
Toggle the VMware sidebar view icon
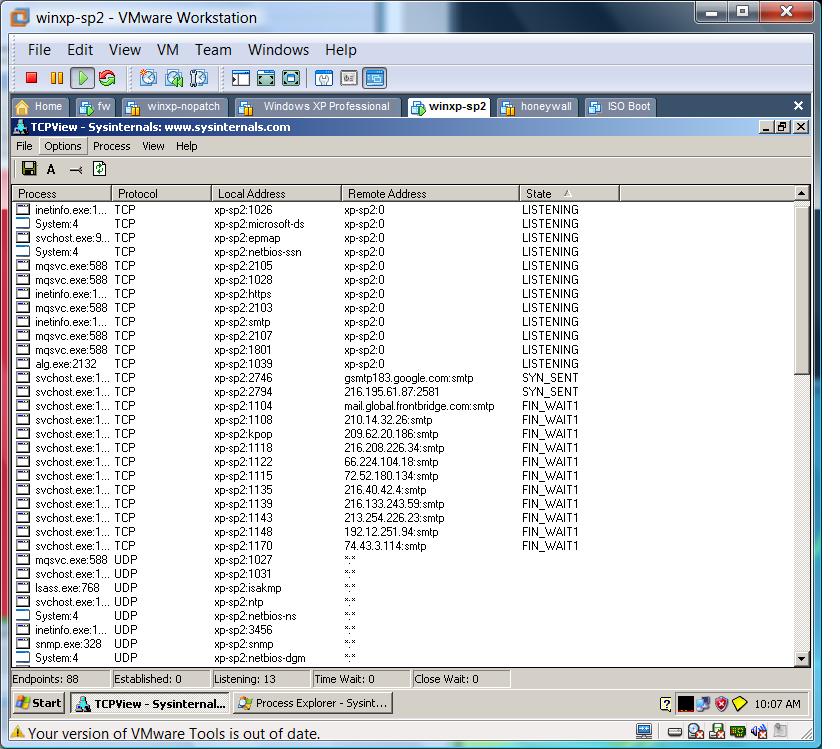[x=241, y=78]
